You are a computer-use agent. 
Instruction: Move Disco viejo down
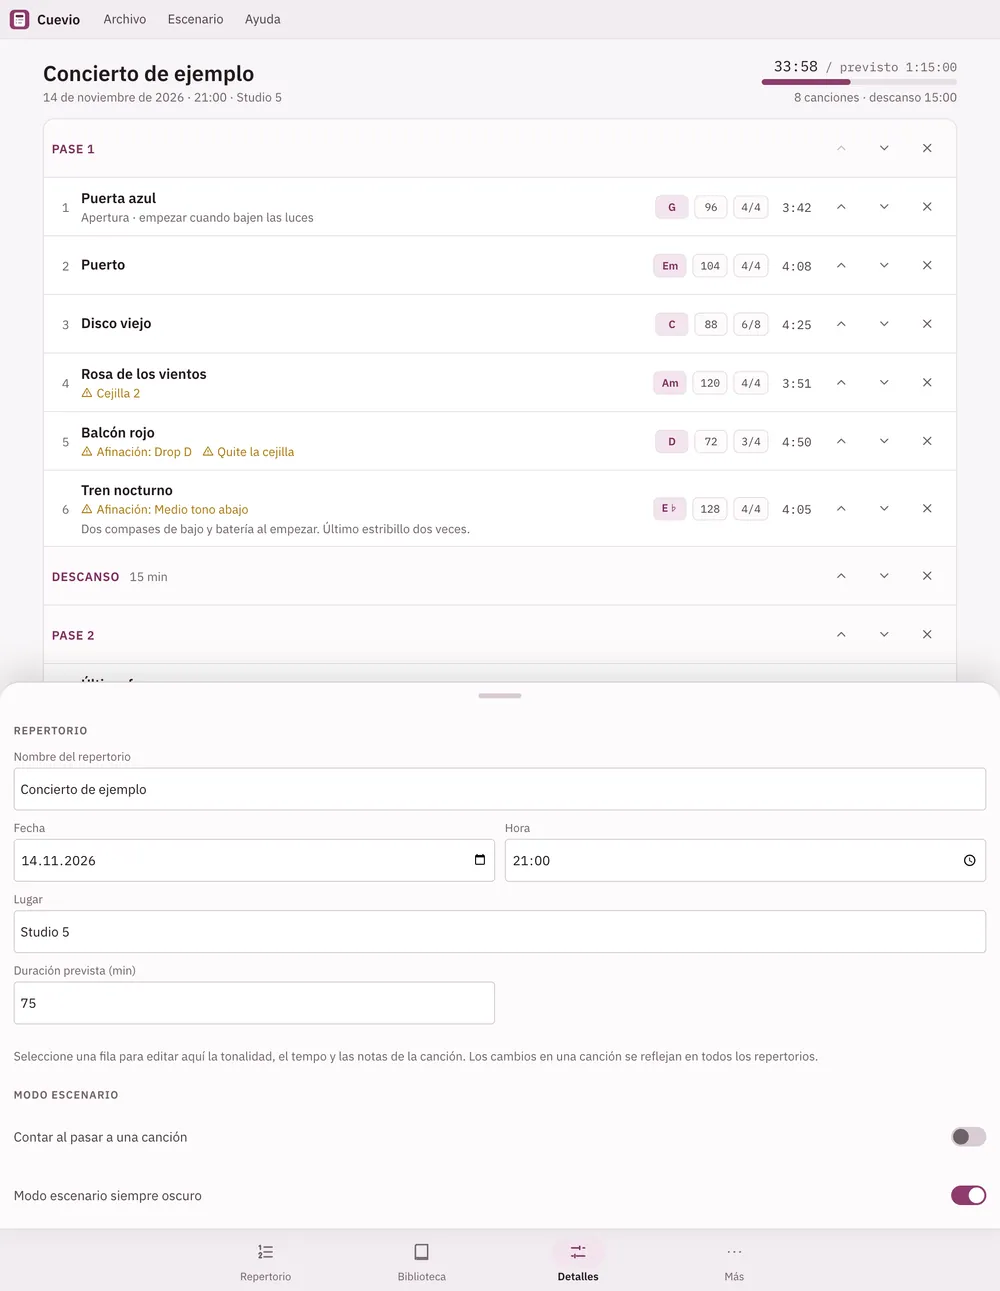pos(884,324)
